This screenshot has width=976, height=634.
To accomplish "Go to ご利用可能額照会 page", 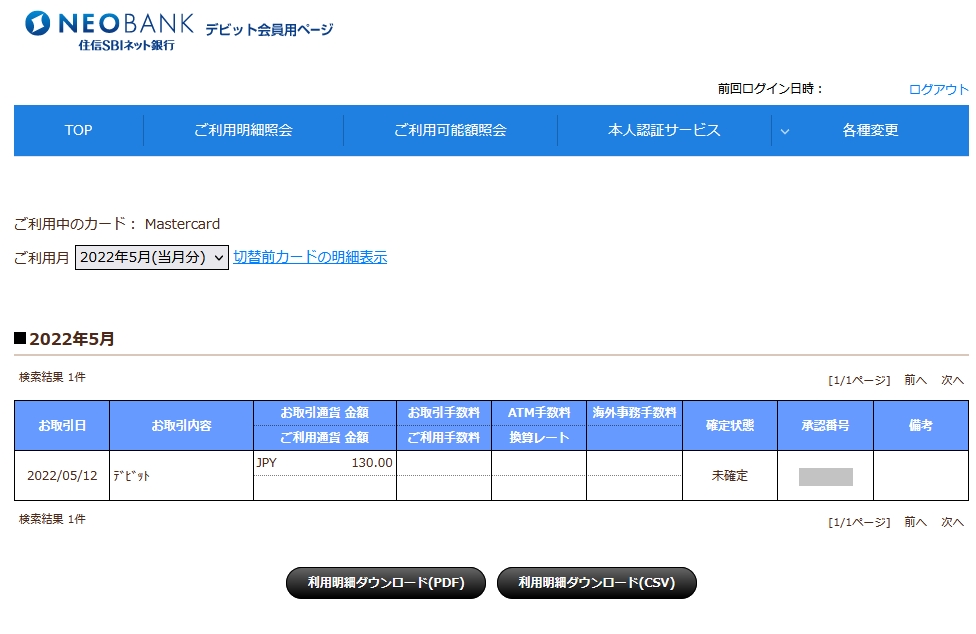I will coord(450,130).
